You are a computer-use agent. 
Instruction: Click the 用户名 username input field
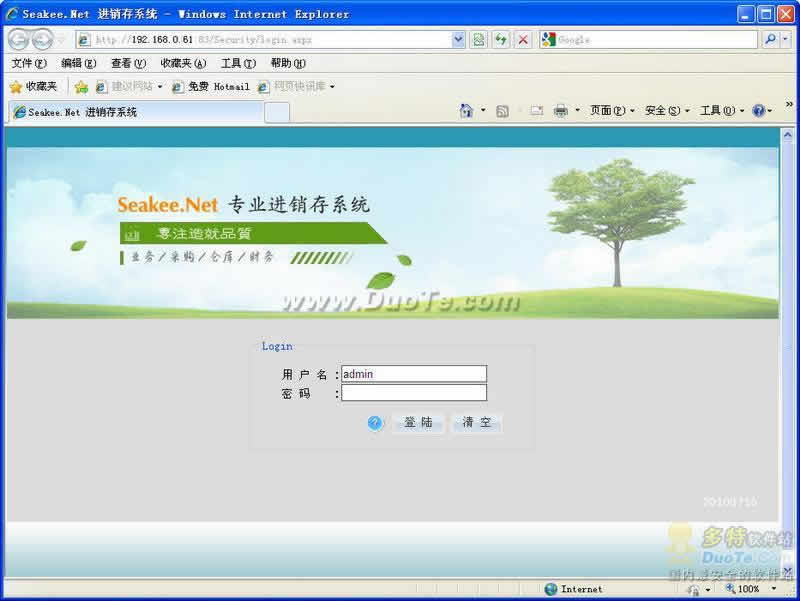(414, 374)
